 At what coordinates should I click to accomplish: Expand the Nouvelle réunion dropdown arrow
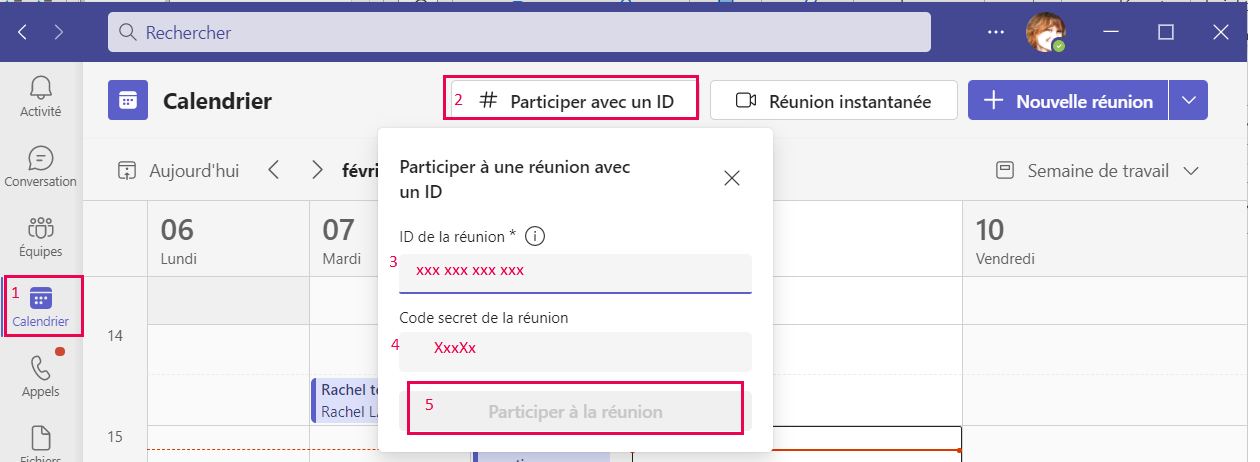tap(1188, 100)
